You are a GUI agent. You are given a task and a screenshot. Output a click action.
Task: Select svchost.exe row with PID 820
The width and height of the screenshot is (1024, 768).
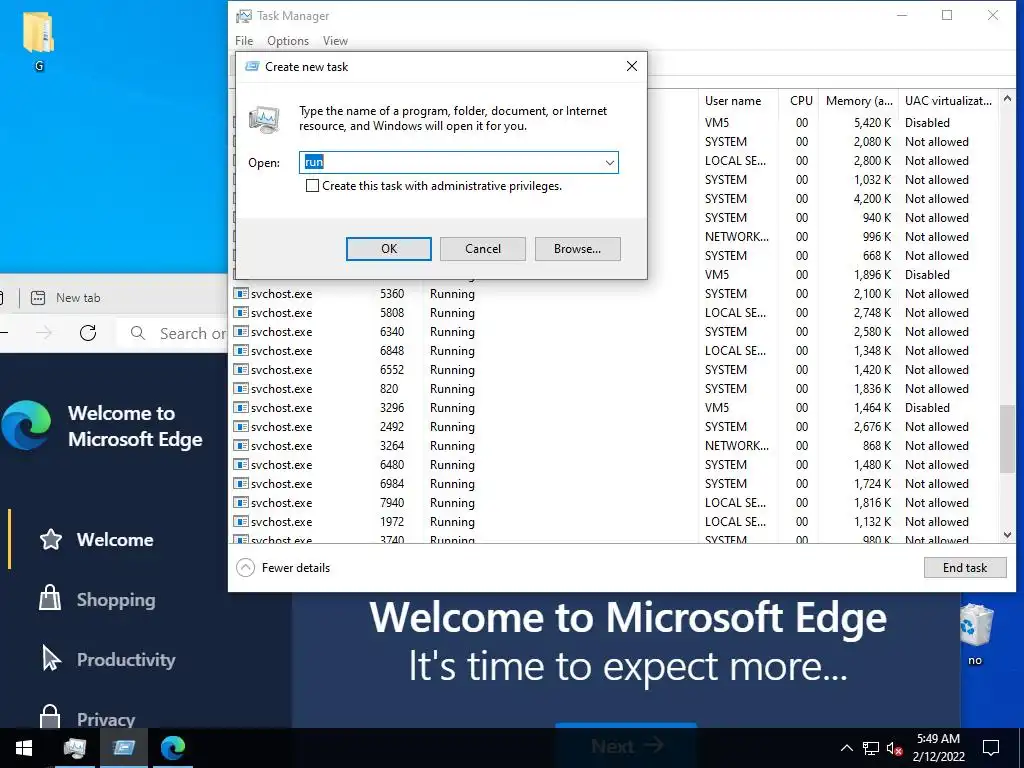click(615, 389)
